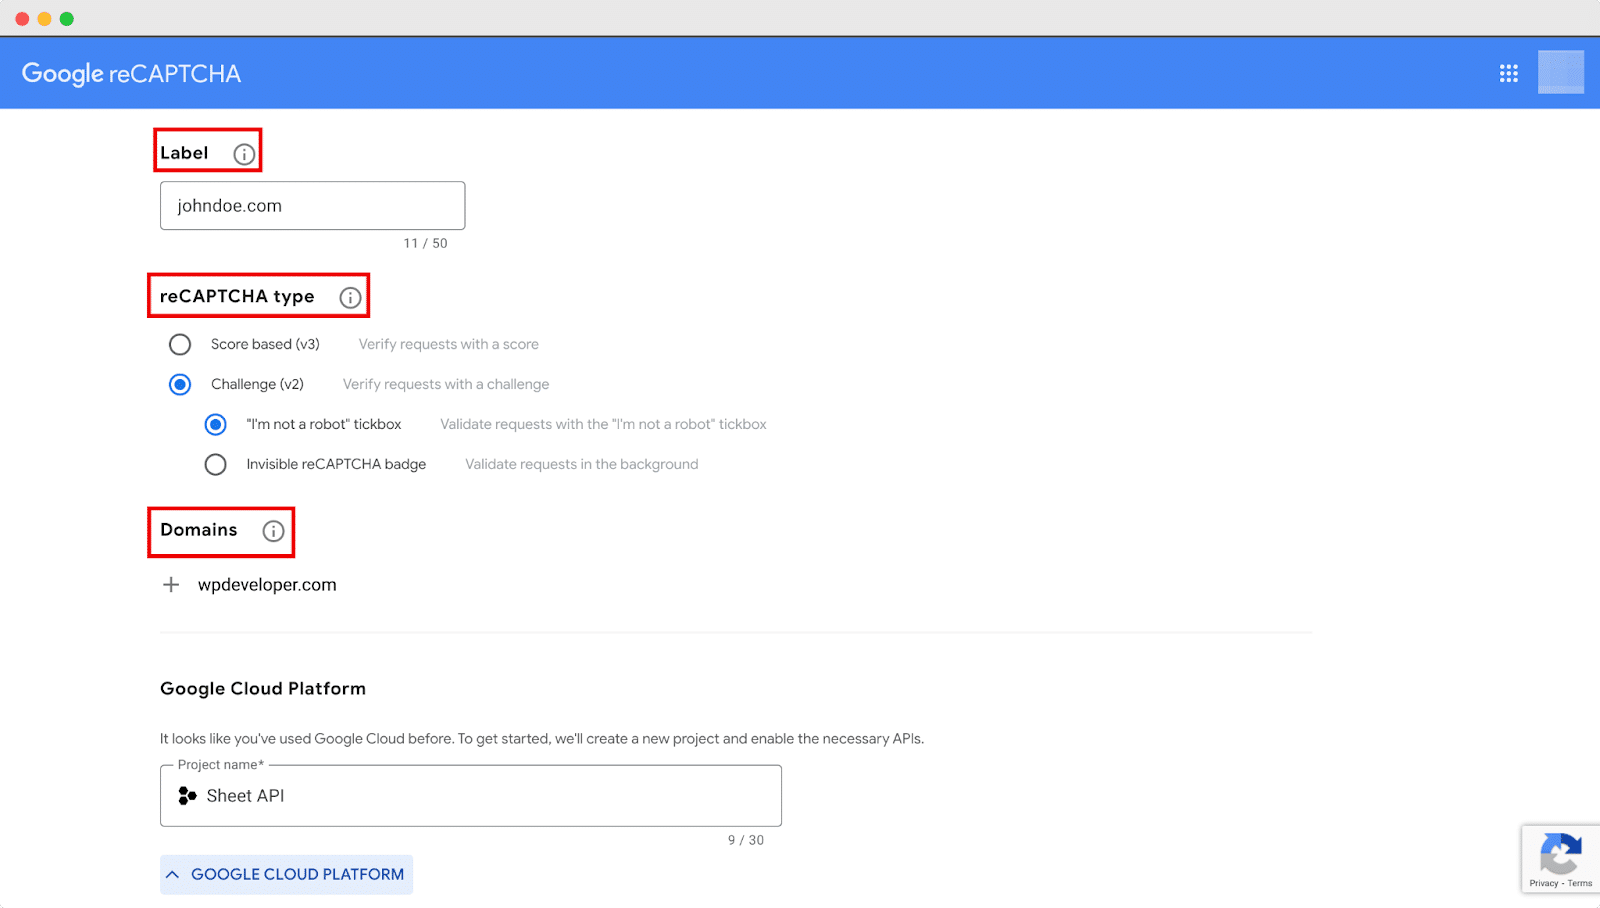The height and width of the screenshot is (908, 1600).
Task: Select the Score based (v3) option
Action: pos(180,344)
